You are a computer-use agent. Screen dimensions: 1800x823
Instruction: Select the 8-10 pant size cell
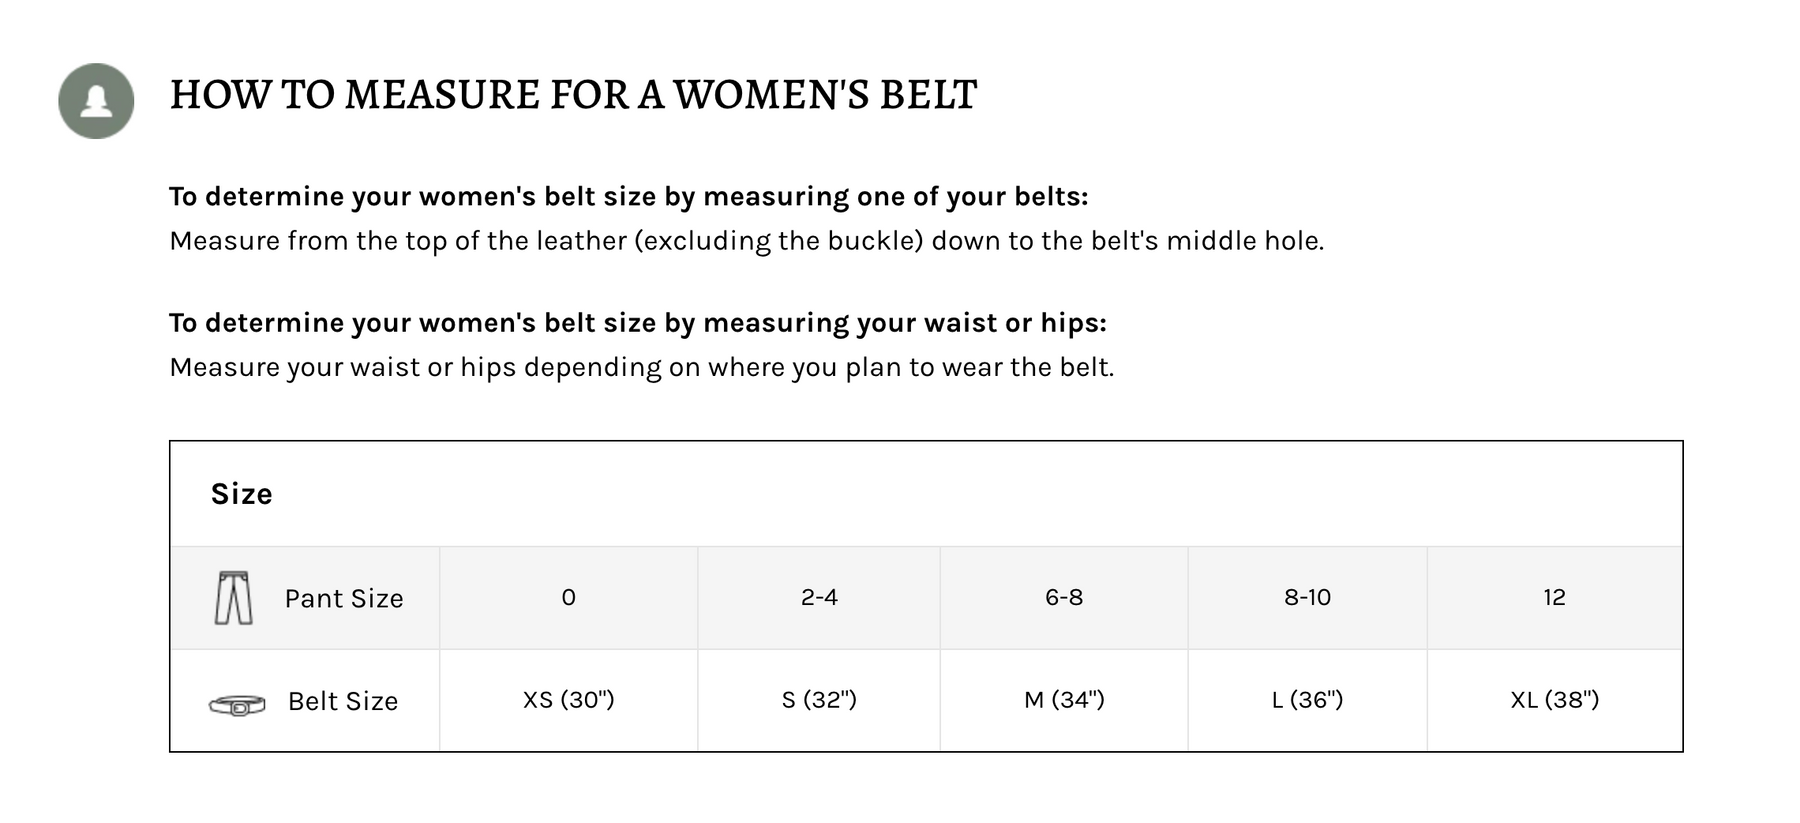coord(1307,597)
